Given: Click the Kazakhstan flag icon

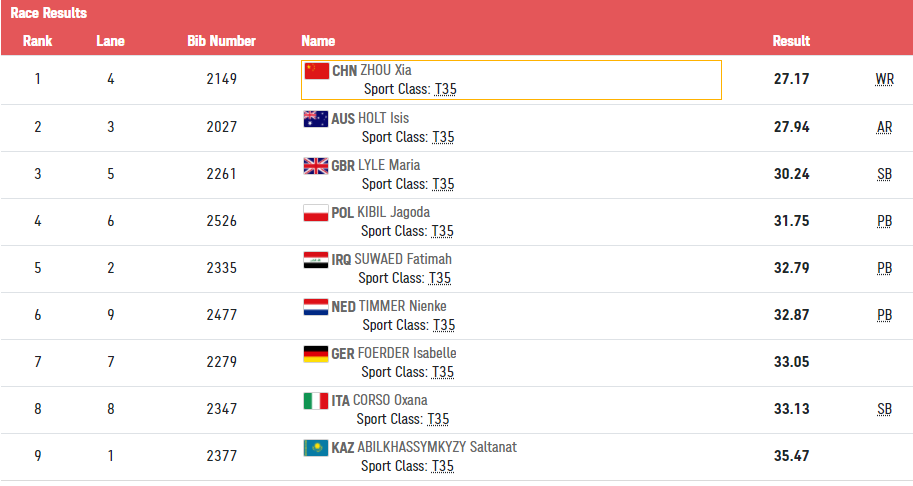Looking at the screenshot, I should pos(316,447).
